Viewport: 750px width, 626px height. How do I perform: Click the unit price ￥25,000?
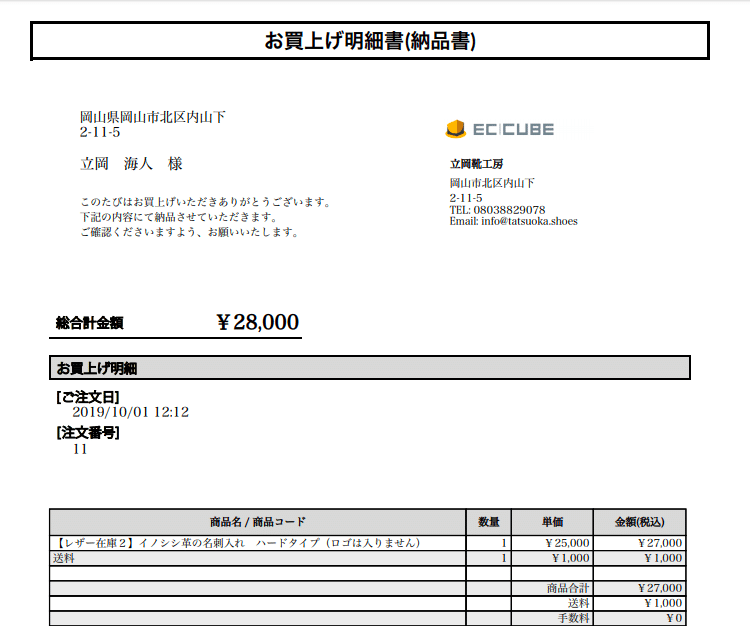pos(567,543)
